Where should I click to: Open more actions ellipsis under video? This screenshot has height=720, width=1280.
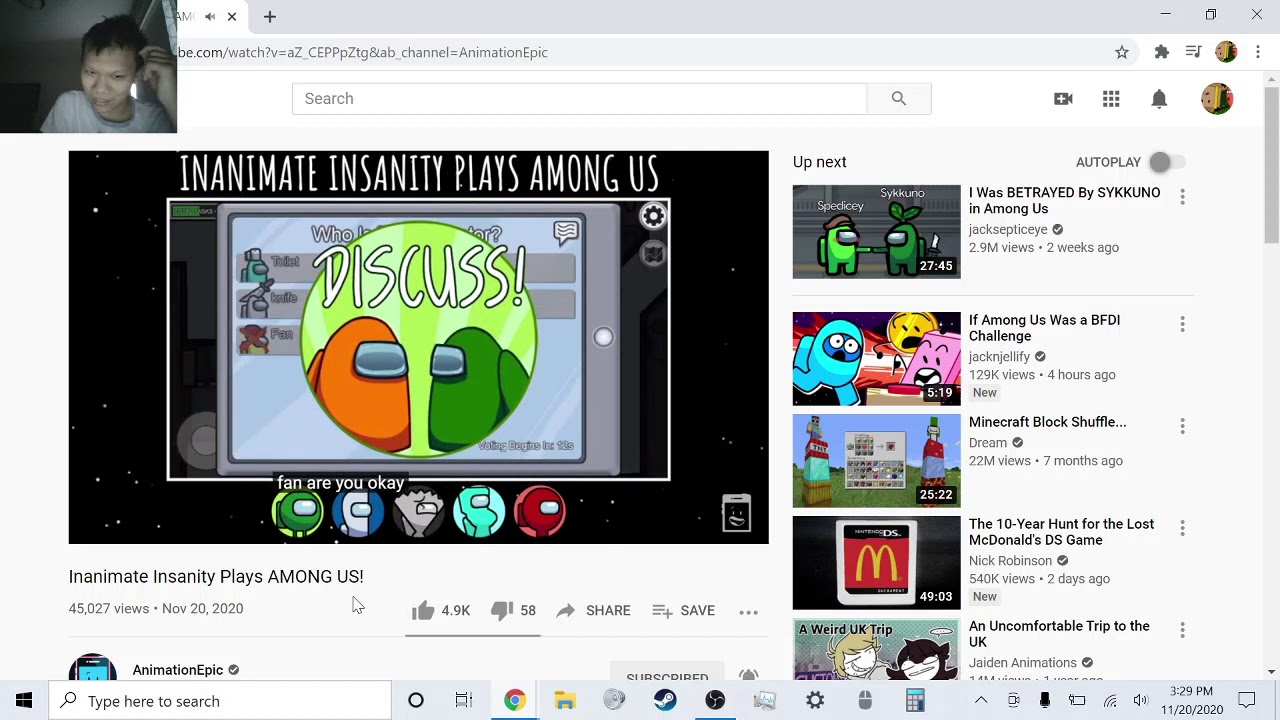pyautogui.click(x=748, y=611)
